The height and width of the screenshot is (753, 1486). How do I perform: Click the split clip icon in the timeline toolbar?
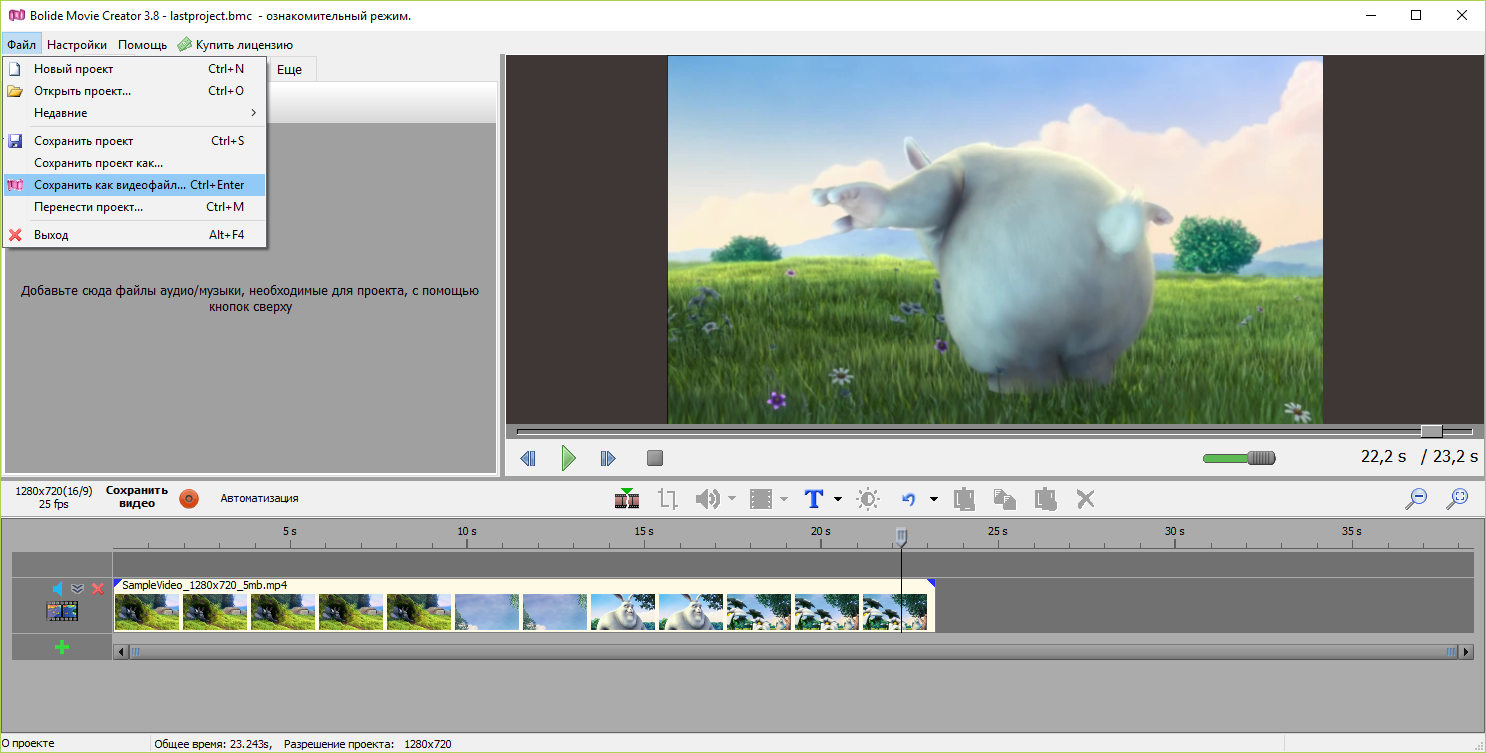tap(627, 498)
